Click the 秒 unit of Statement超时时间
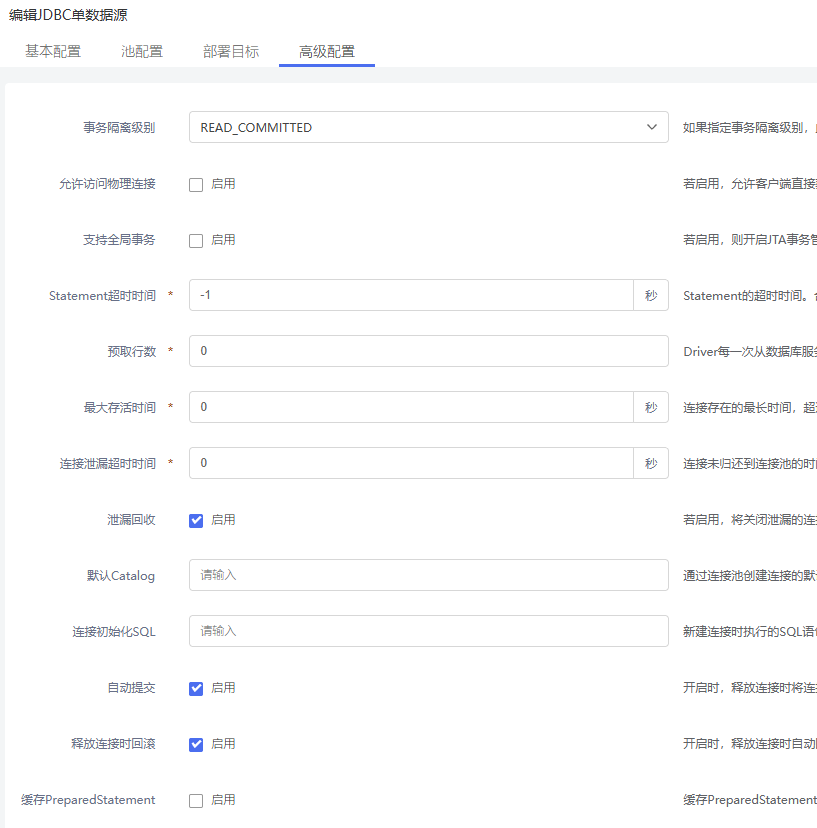Screen dimensions: 817x828 pyautogui.click(x=651, y=295)
